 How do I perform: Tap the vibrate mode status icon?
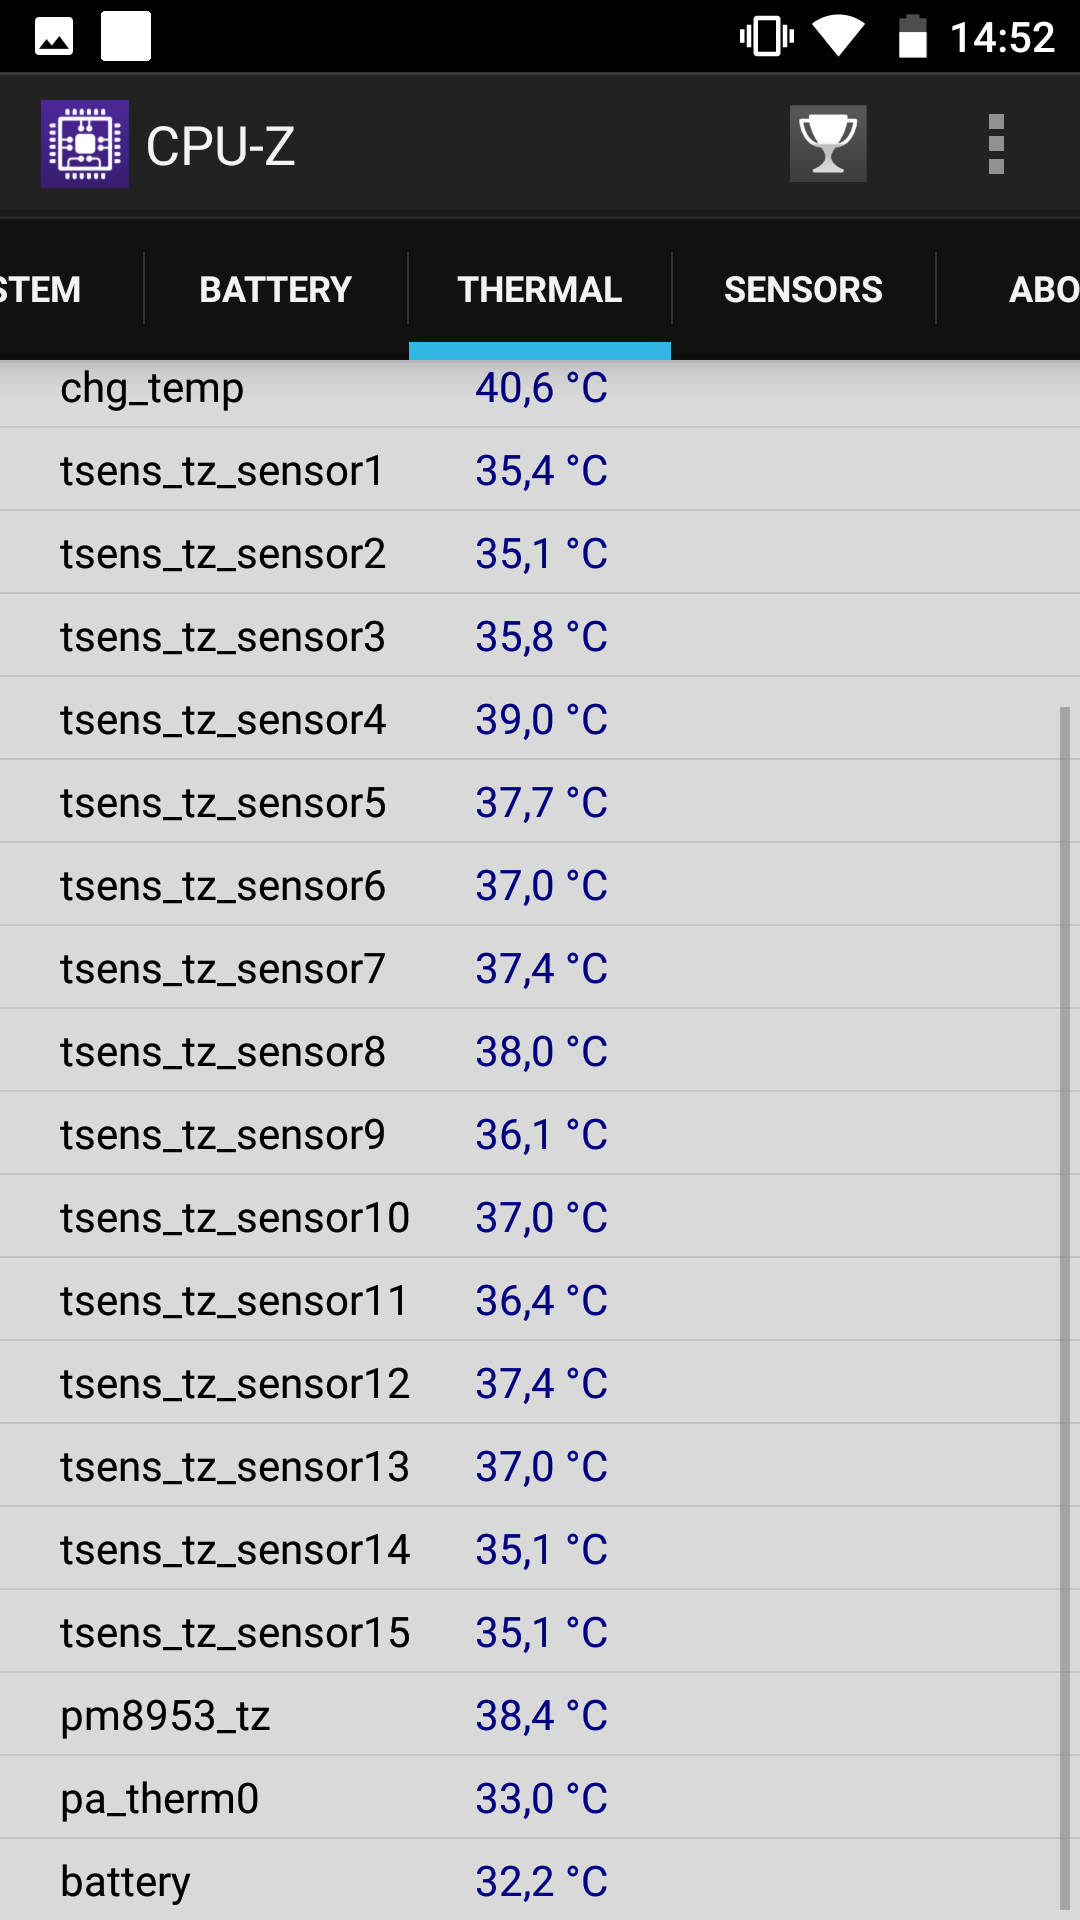(x=767, y=37)
